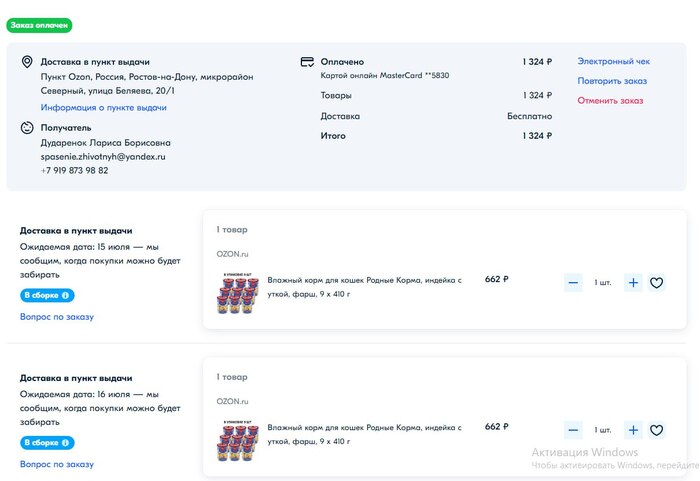The width and height of the screenshot is (700, 481).
Task: Click the location pin icon near delivery address
Action: click(27, 62)
